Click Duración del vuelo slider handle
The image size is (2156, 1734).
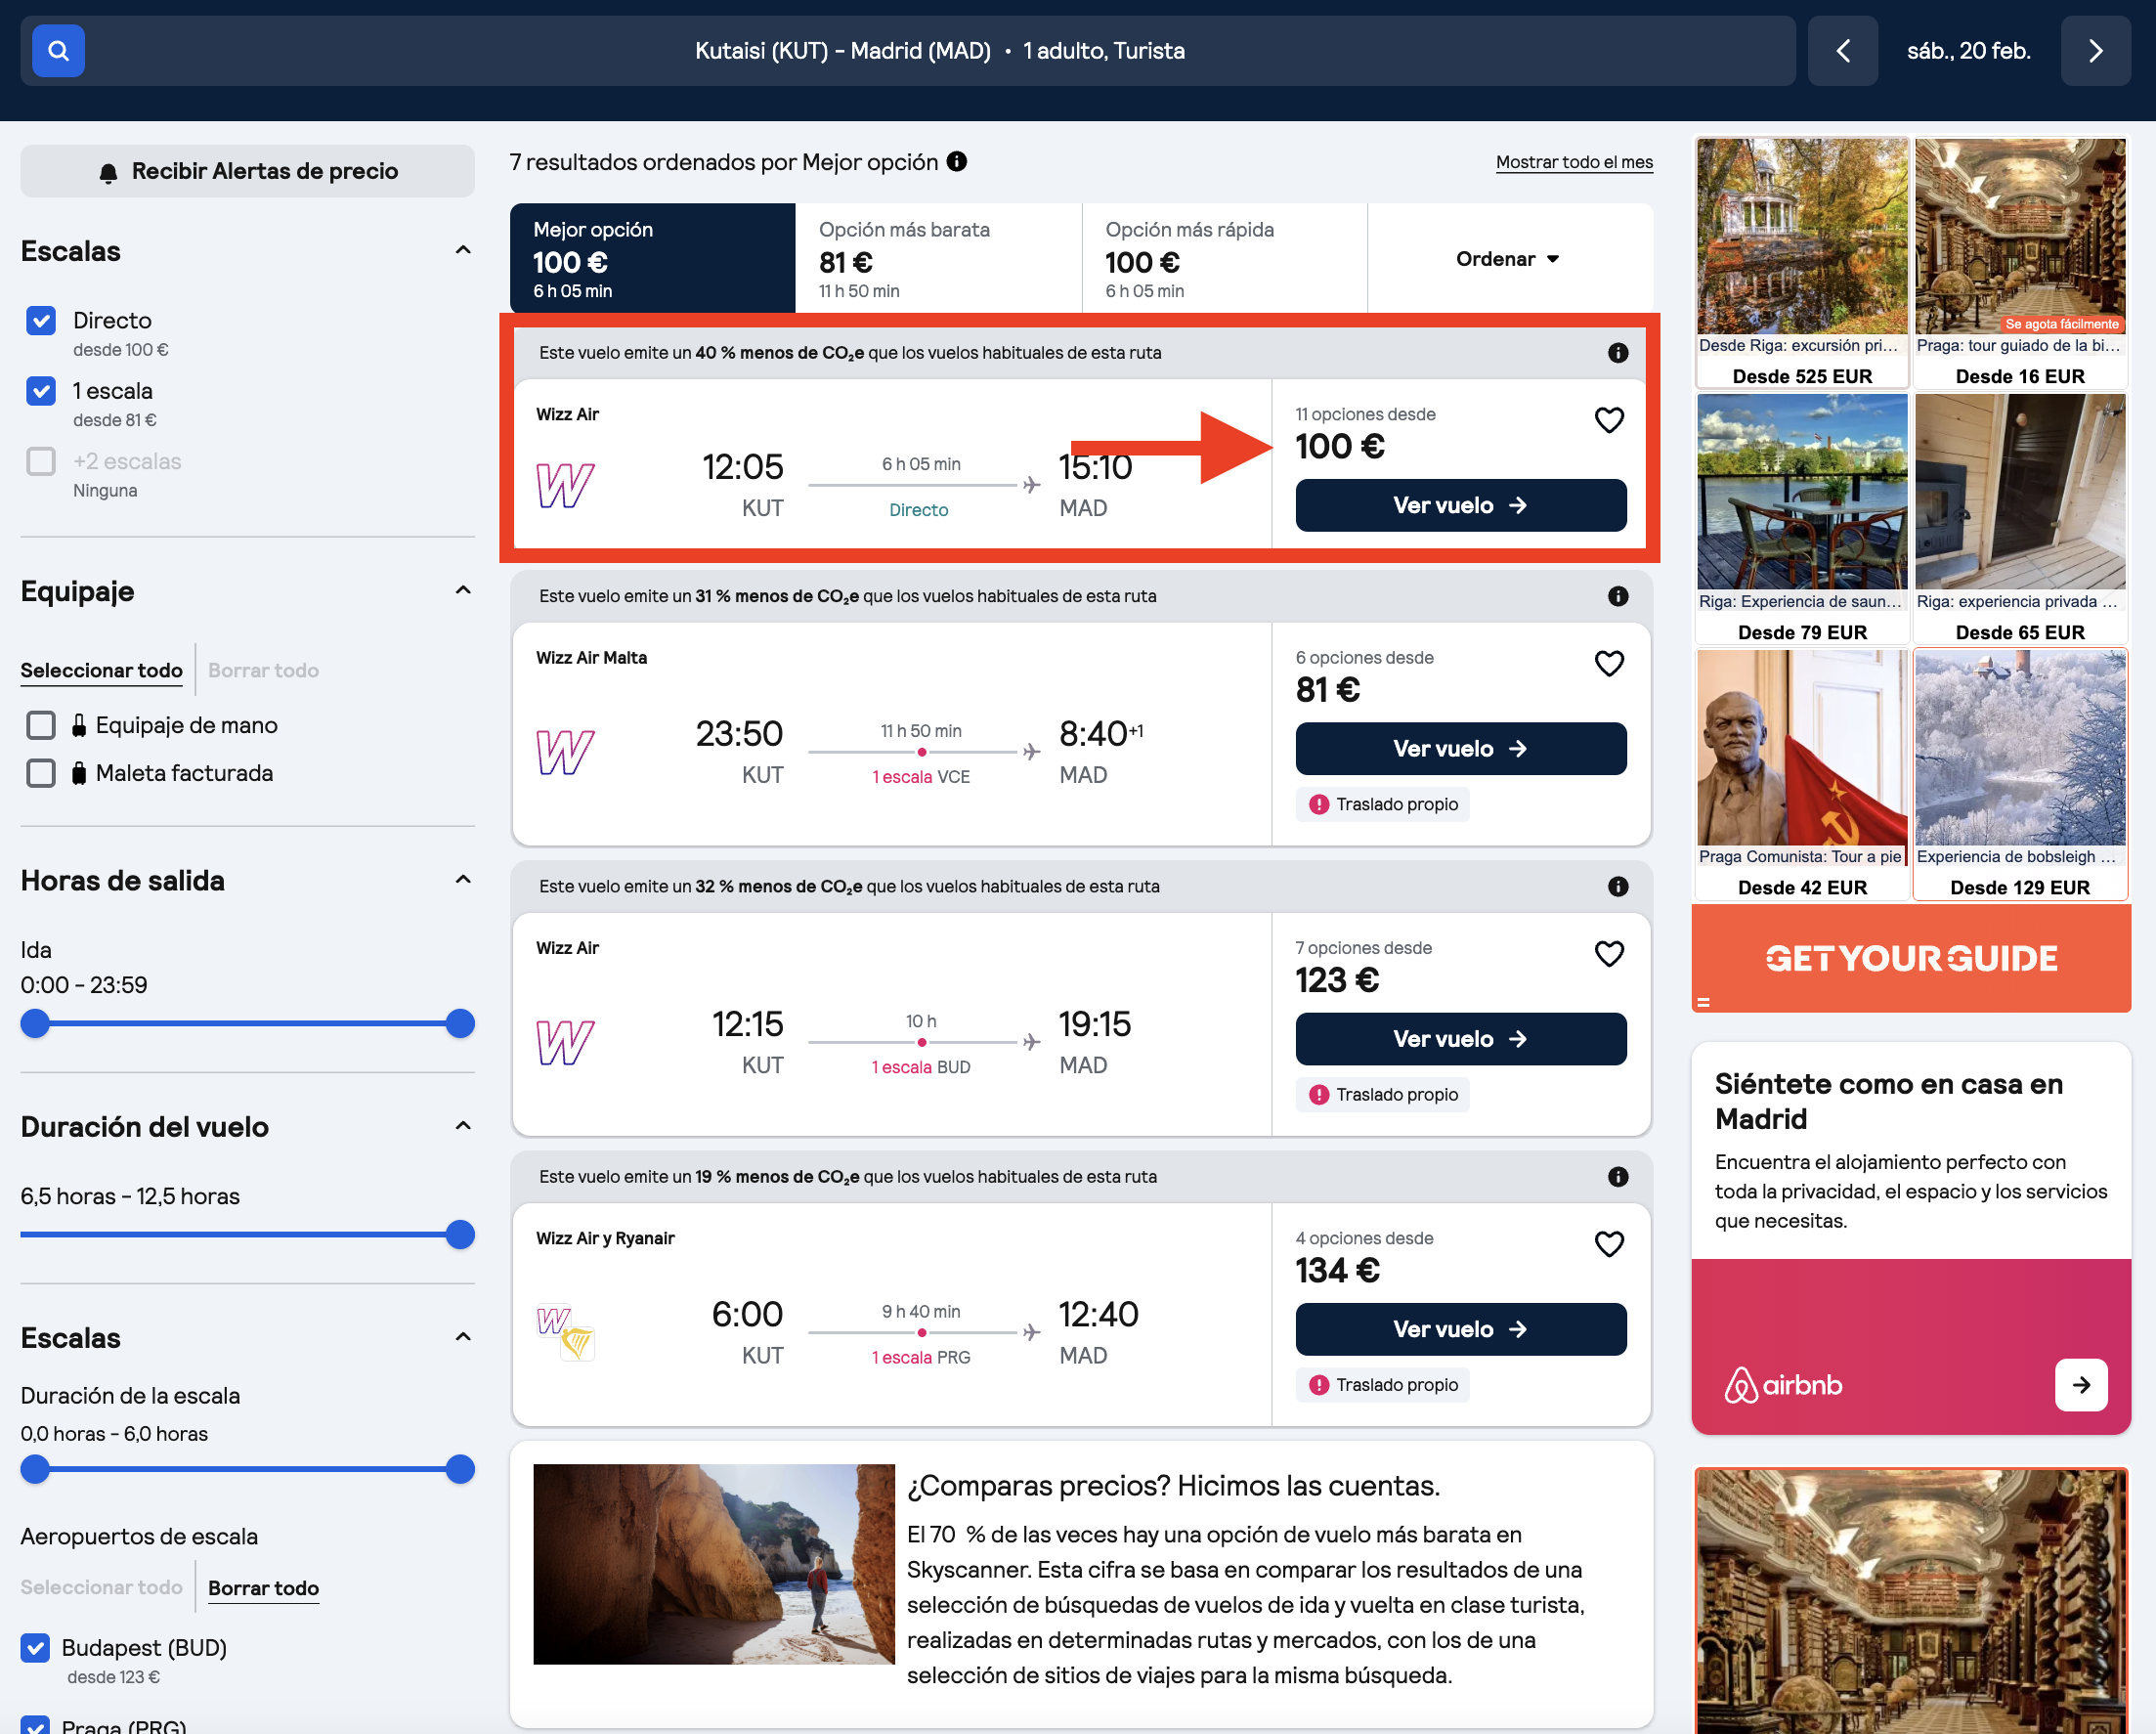[460, 1234]
